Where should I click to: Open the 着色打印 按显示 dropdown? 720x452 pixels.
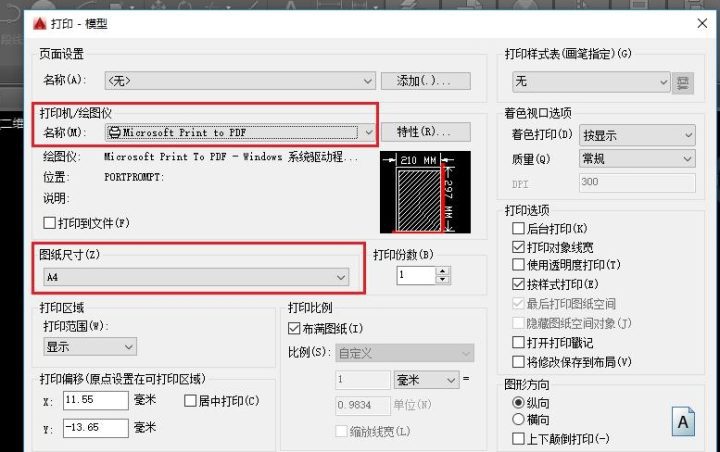[687, 135]
